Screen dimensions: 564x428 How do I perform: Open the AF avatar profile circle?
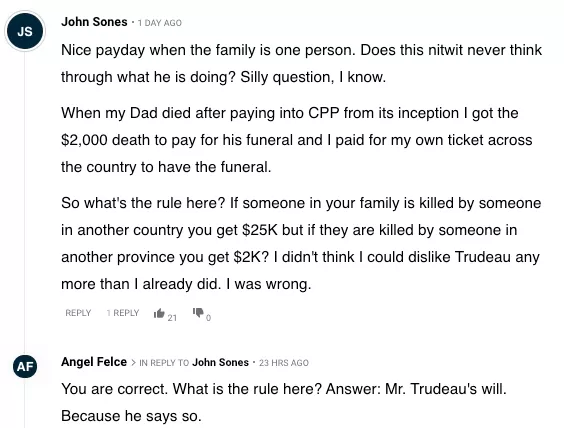25,366
